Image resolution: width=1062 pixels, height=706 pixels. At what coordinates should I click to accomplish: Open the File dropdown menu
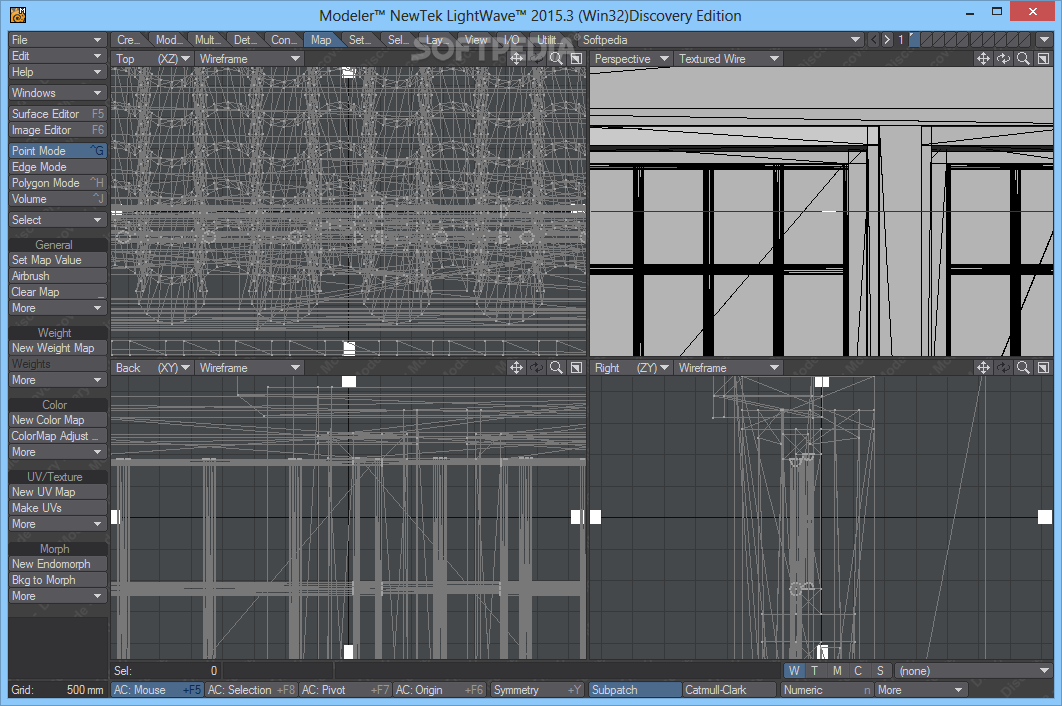[58, 40]
